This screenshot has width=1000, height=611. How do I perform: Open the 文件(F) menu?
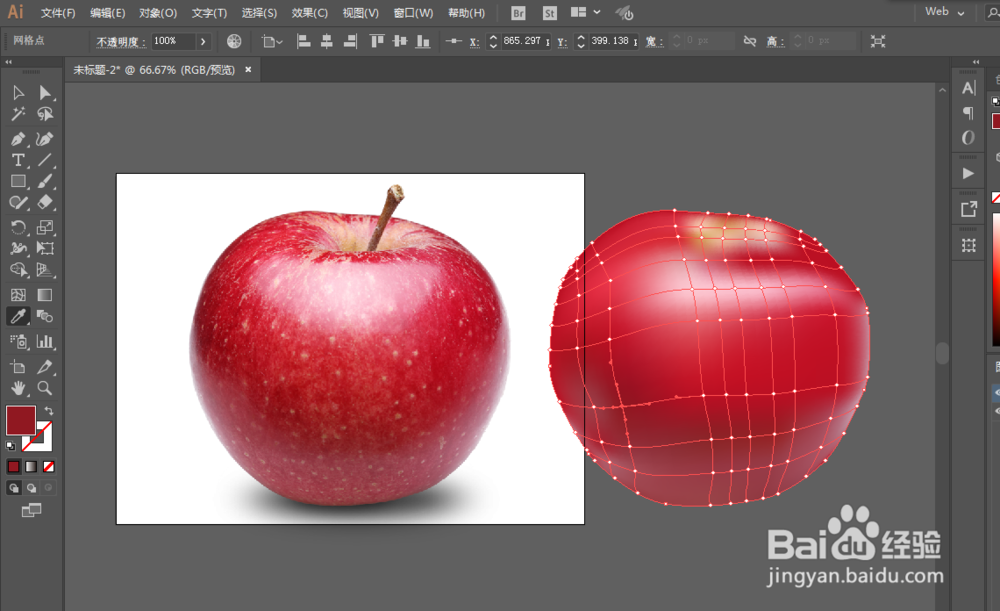click(x=57, y=13)
